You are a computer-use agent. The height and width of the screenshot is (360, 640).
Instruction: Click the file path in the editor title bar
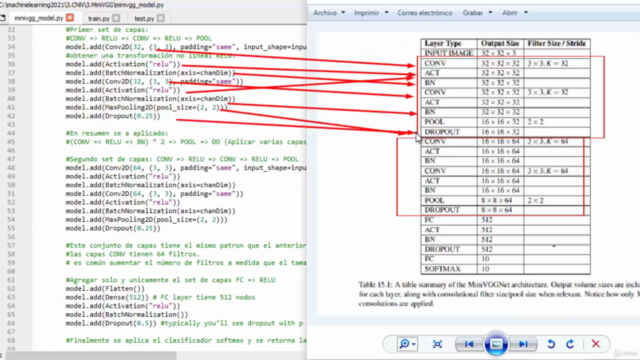(82, 5)
